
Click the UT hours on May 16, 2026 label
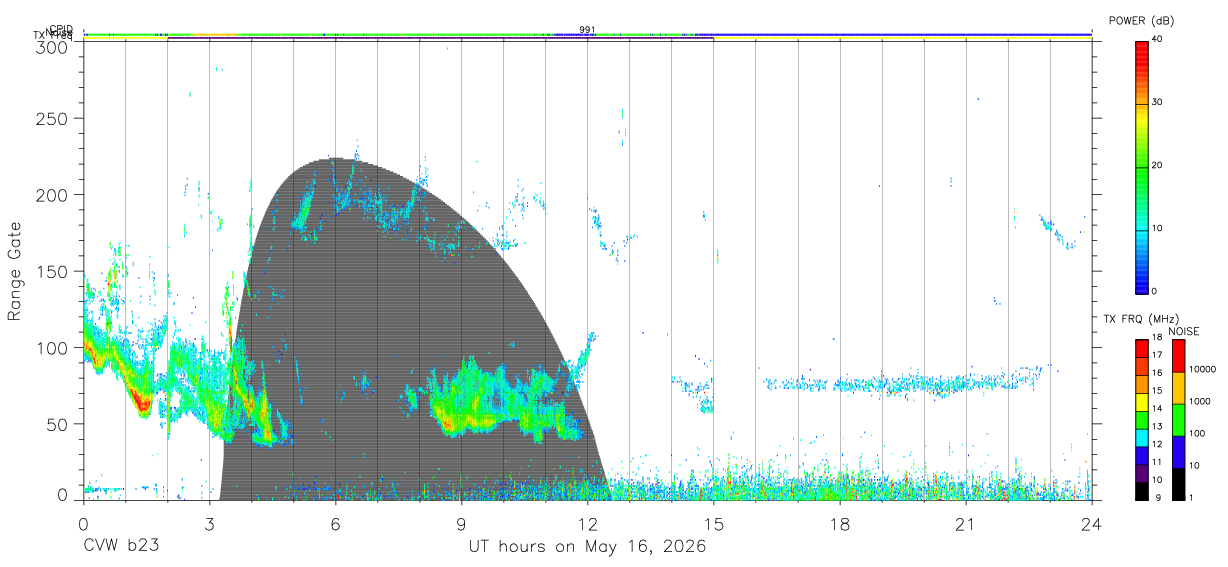tap(588, 547)
